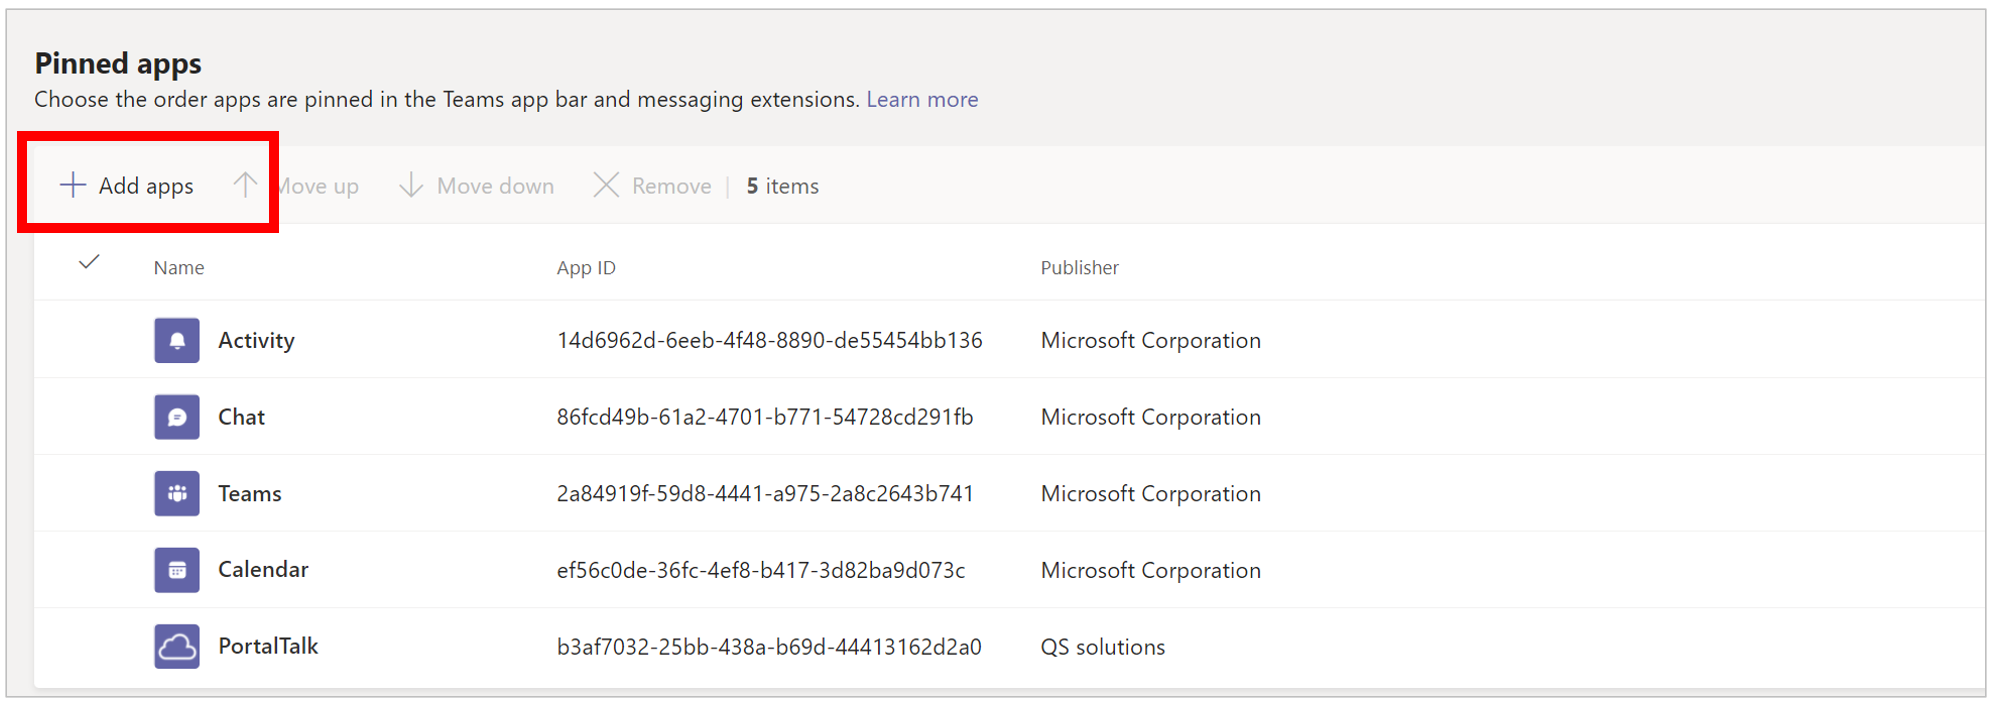Screen dimensions: 1996x707
Task: Click the 5 items count label
Action: 782,186
